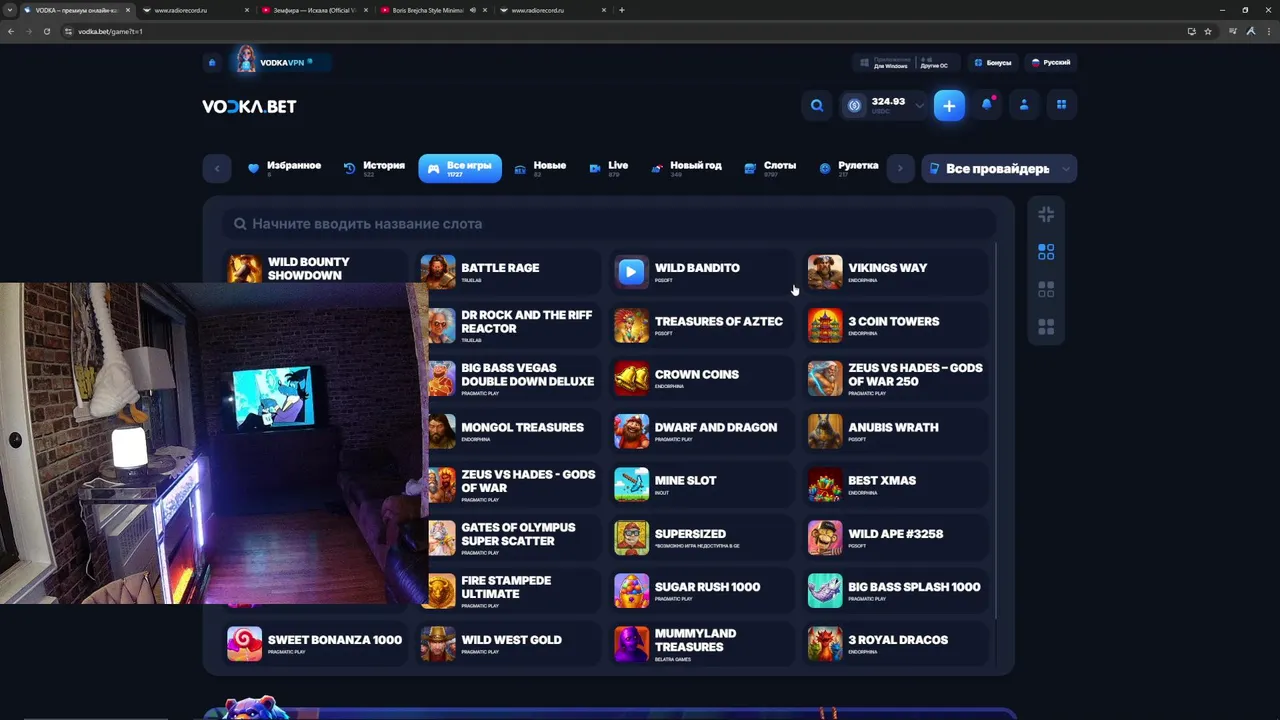Click the Crown Coins game icon
1280x720 pixels.
[x=631, y=378]
